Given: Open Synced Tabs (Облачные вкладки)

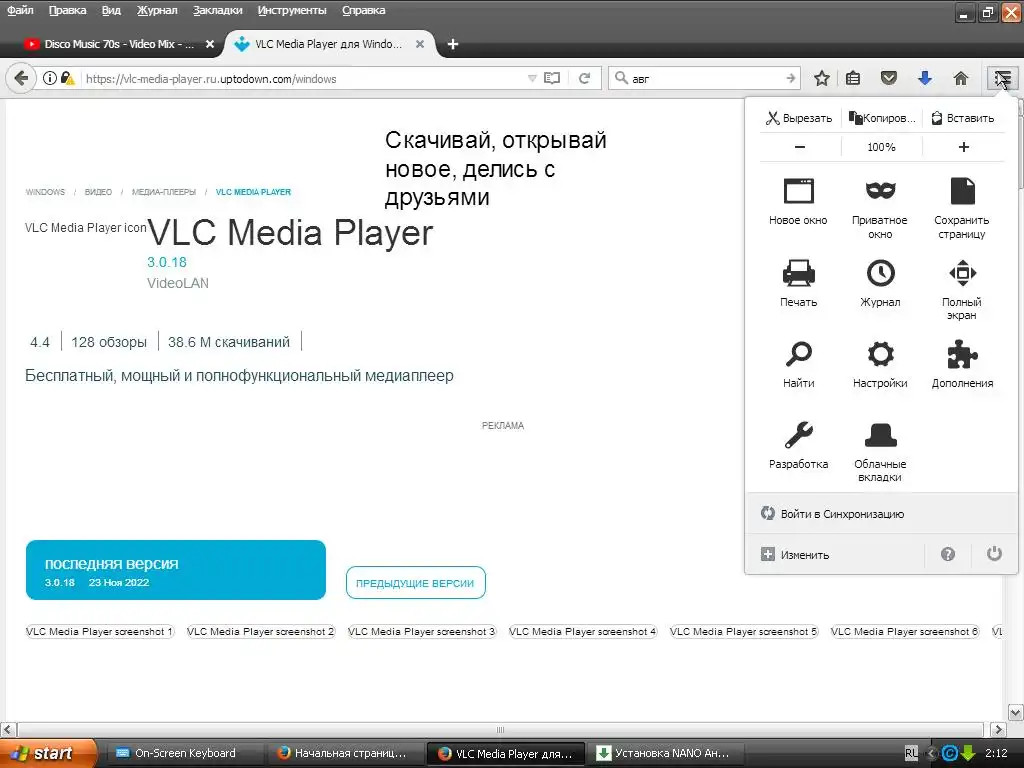Looking at the screenshot, I should [880, 451].
